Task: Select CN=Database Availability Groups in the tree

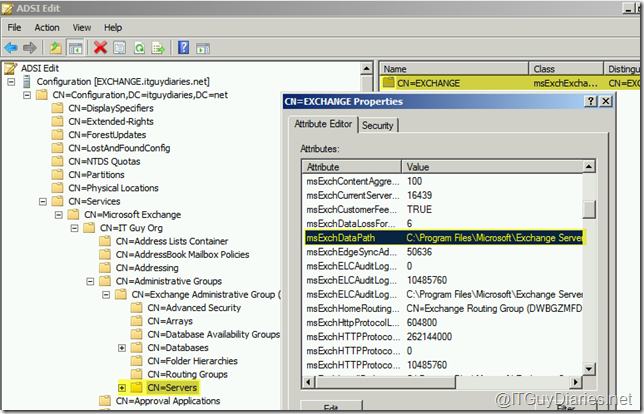Action: (x=214, y=334)
